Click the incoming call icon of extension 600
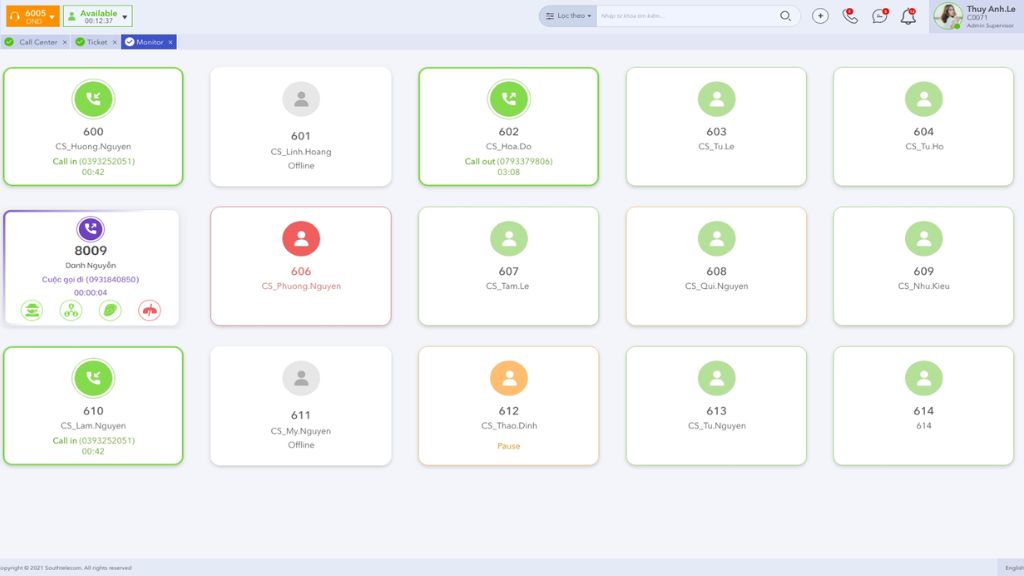 (93, 99)
